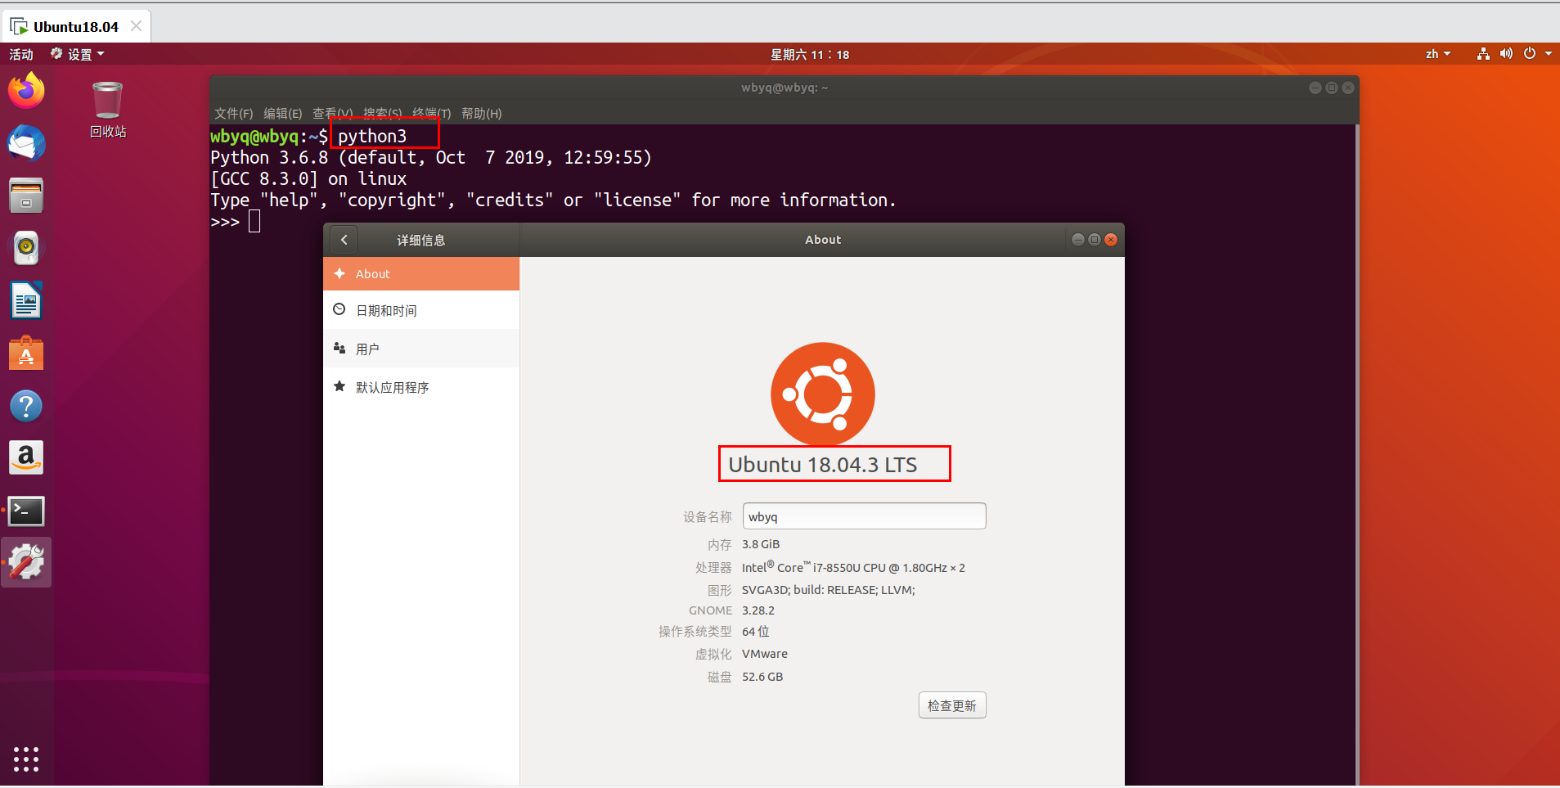This screenshot has height=788, width=1560.
Task: Launch Thunderbird mail from the dock
Action: tap(26, 143)
